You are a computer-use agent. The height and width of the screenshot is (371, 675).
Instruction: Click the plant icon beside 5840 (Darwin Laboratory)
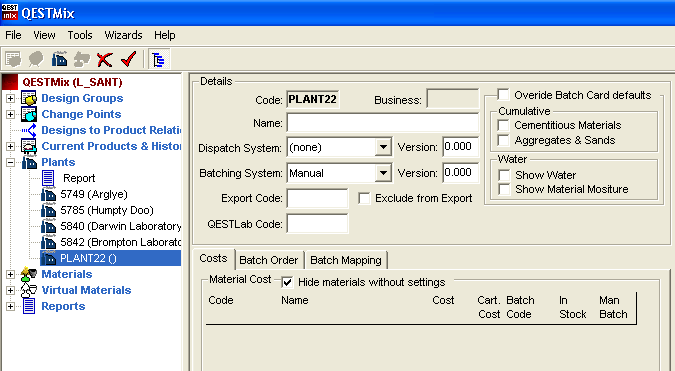(x=49, y=226)
